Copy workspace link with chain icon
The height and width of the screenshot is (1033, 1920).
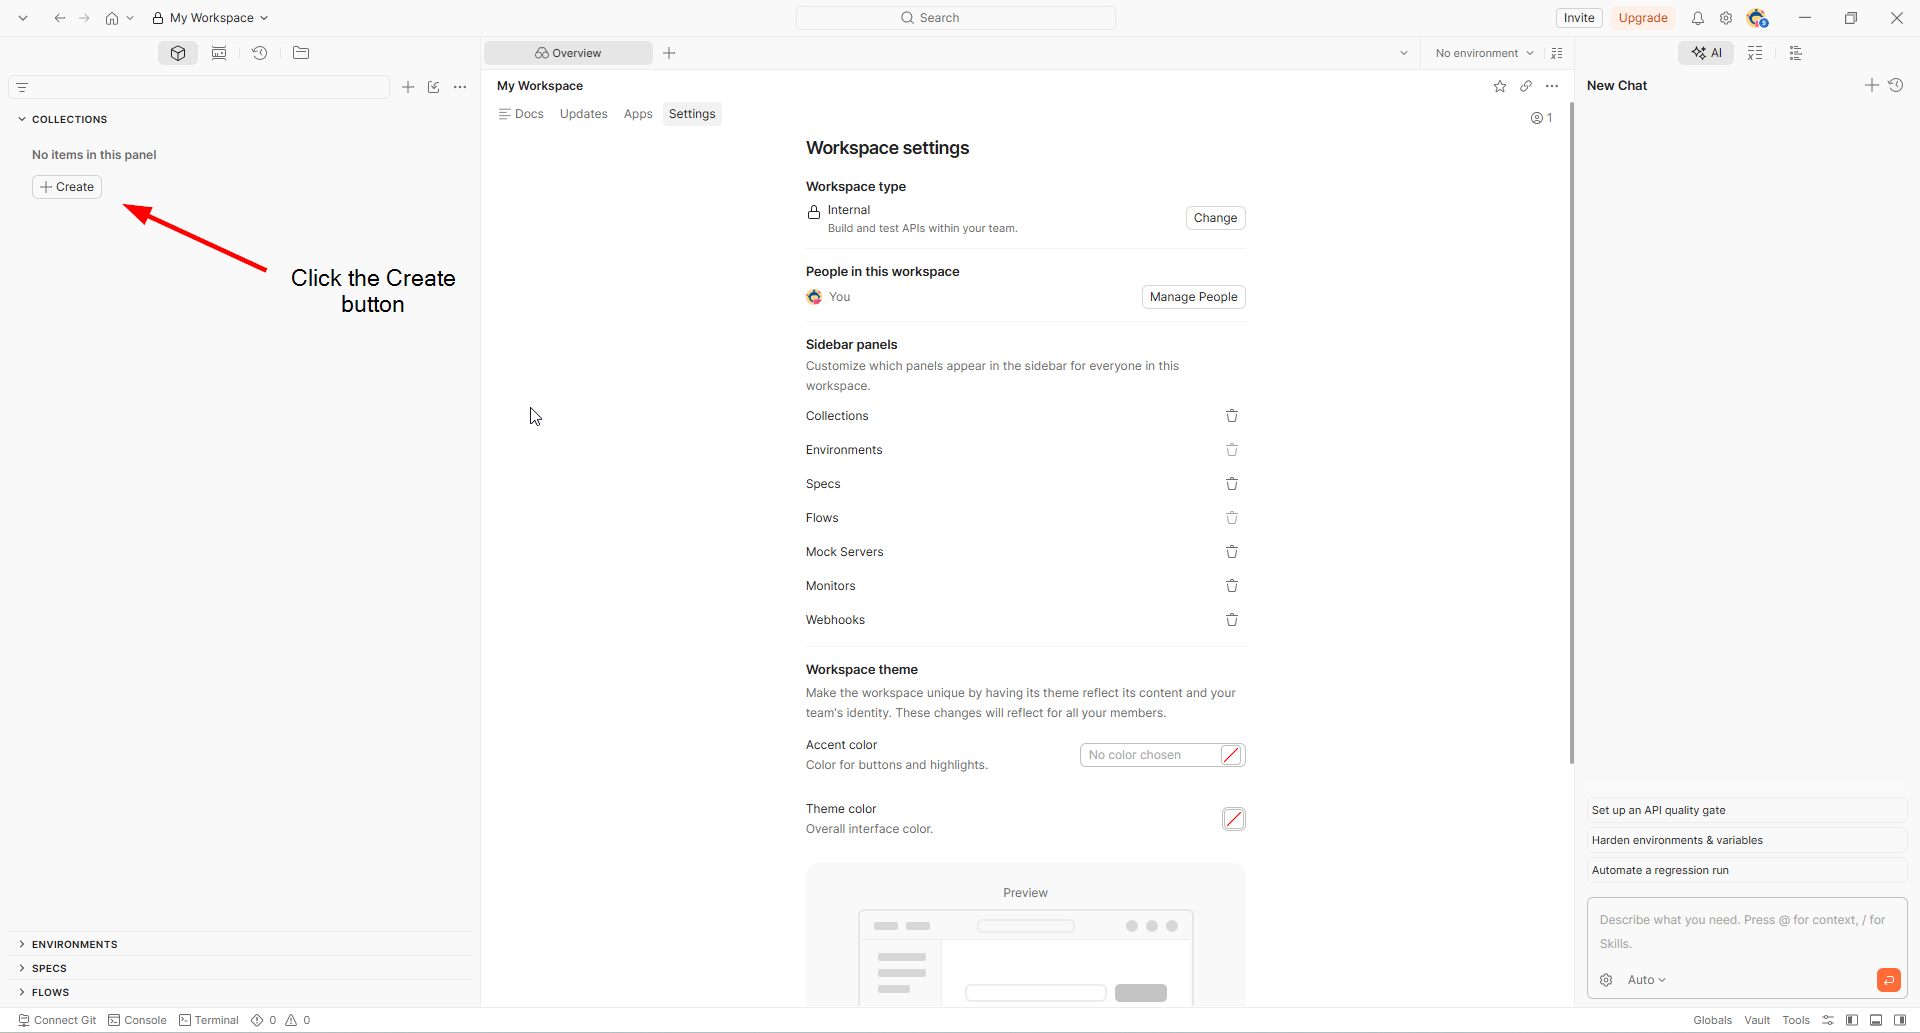coord(1526,86)
